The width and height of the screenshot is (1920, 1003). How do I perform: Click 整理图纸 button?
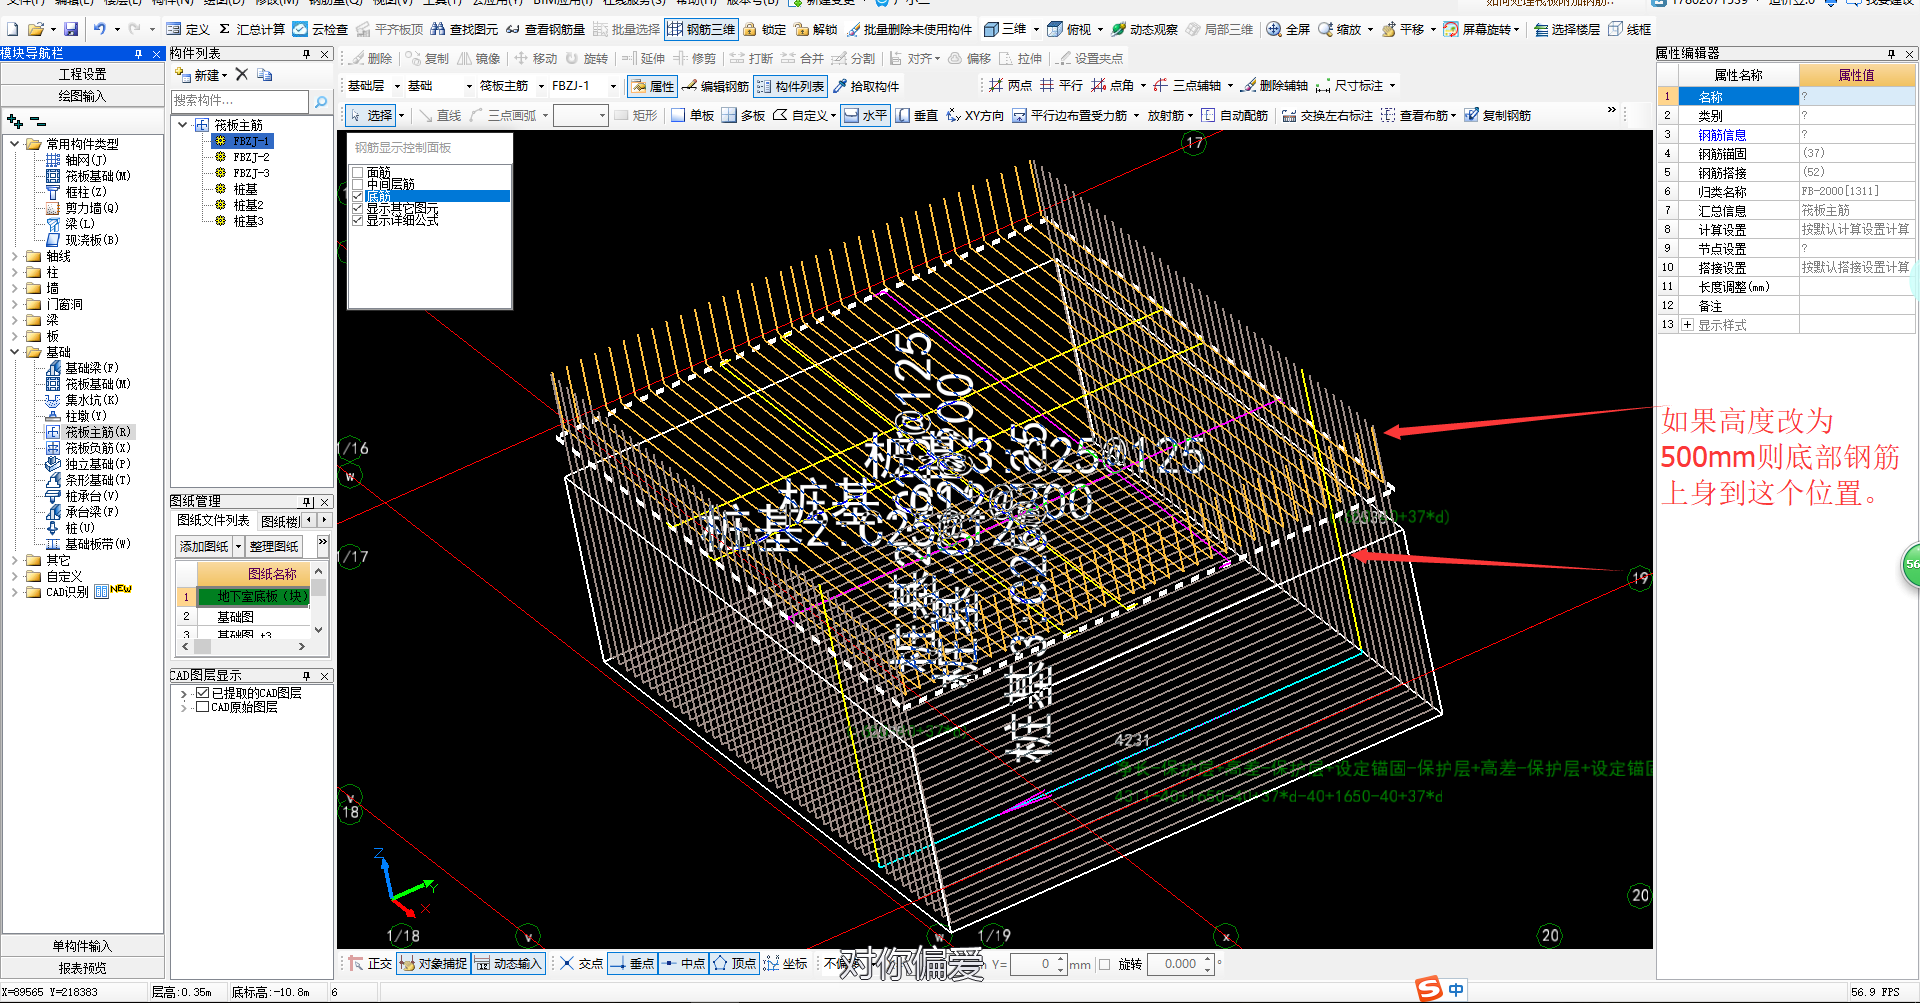point(274,546)
